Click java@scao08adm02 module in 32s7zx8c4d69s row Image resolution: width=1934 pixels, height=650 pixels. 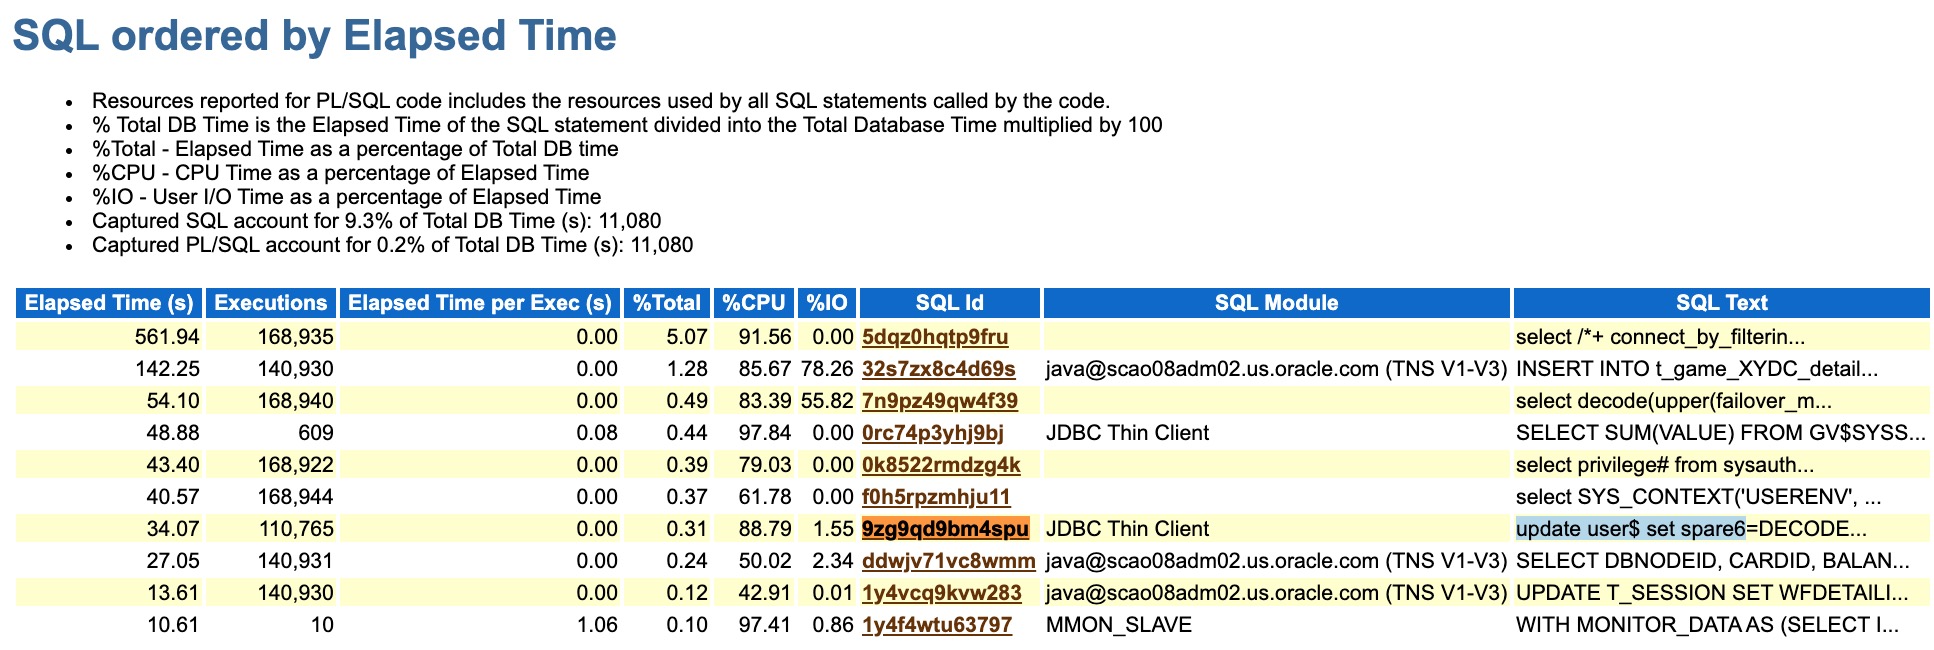pos(1276,369)
